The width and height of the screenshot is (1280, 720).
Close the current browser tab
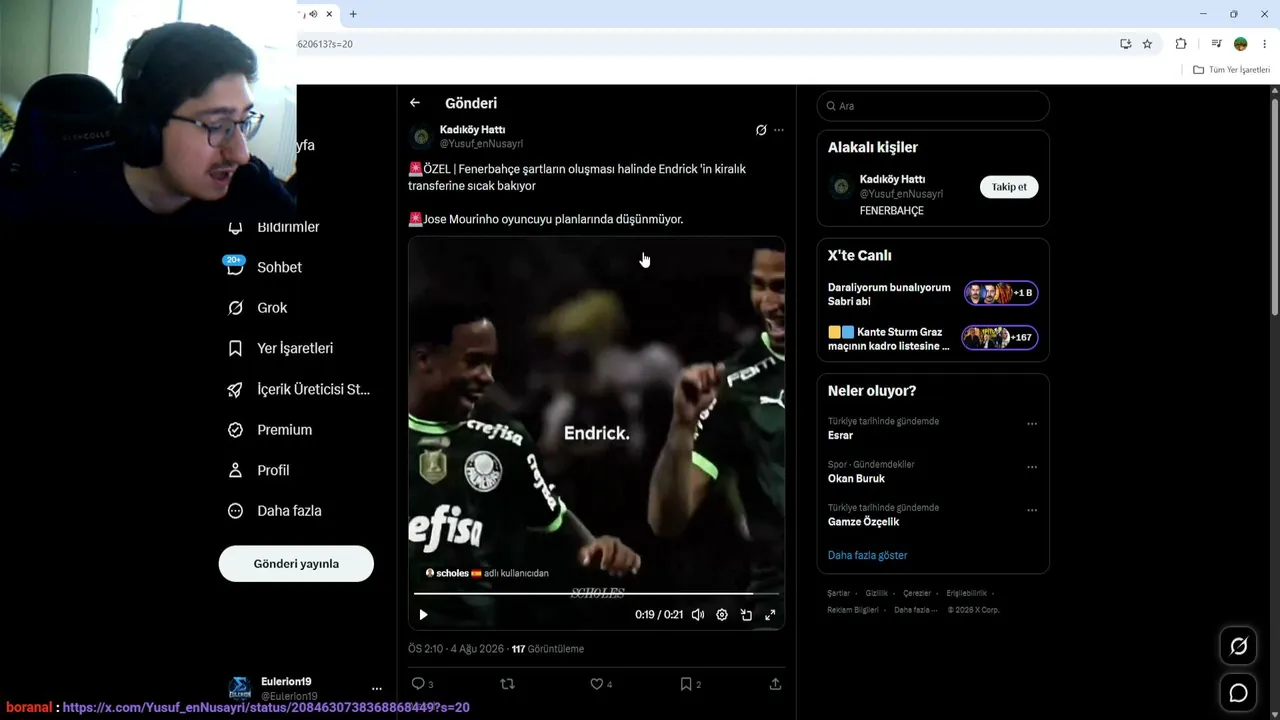point(330,14)
